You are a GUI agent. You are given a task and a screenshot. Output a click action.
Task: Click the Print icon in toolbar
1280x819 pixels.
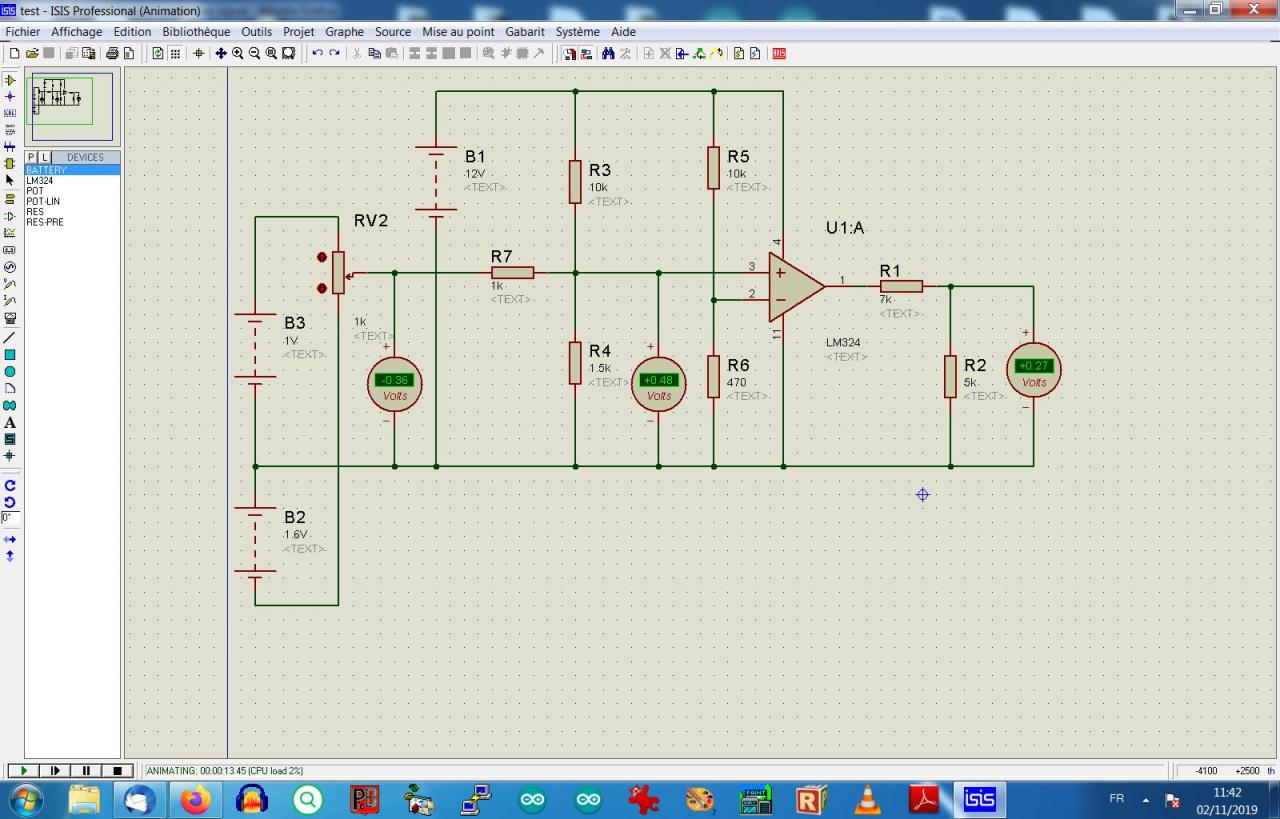point(112,53)
